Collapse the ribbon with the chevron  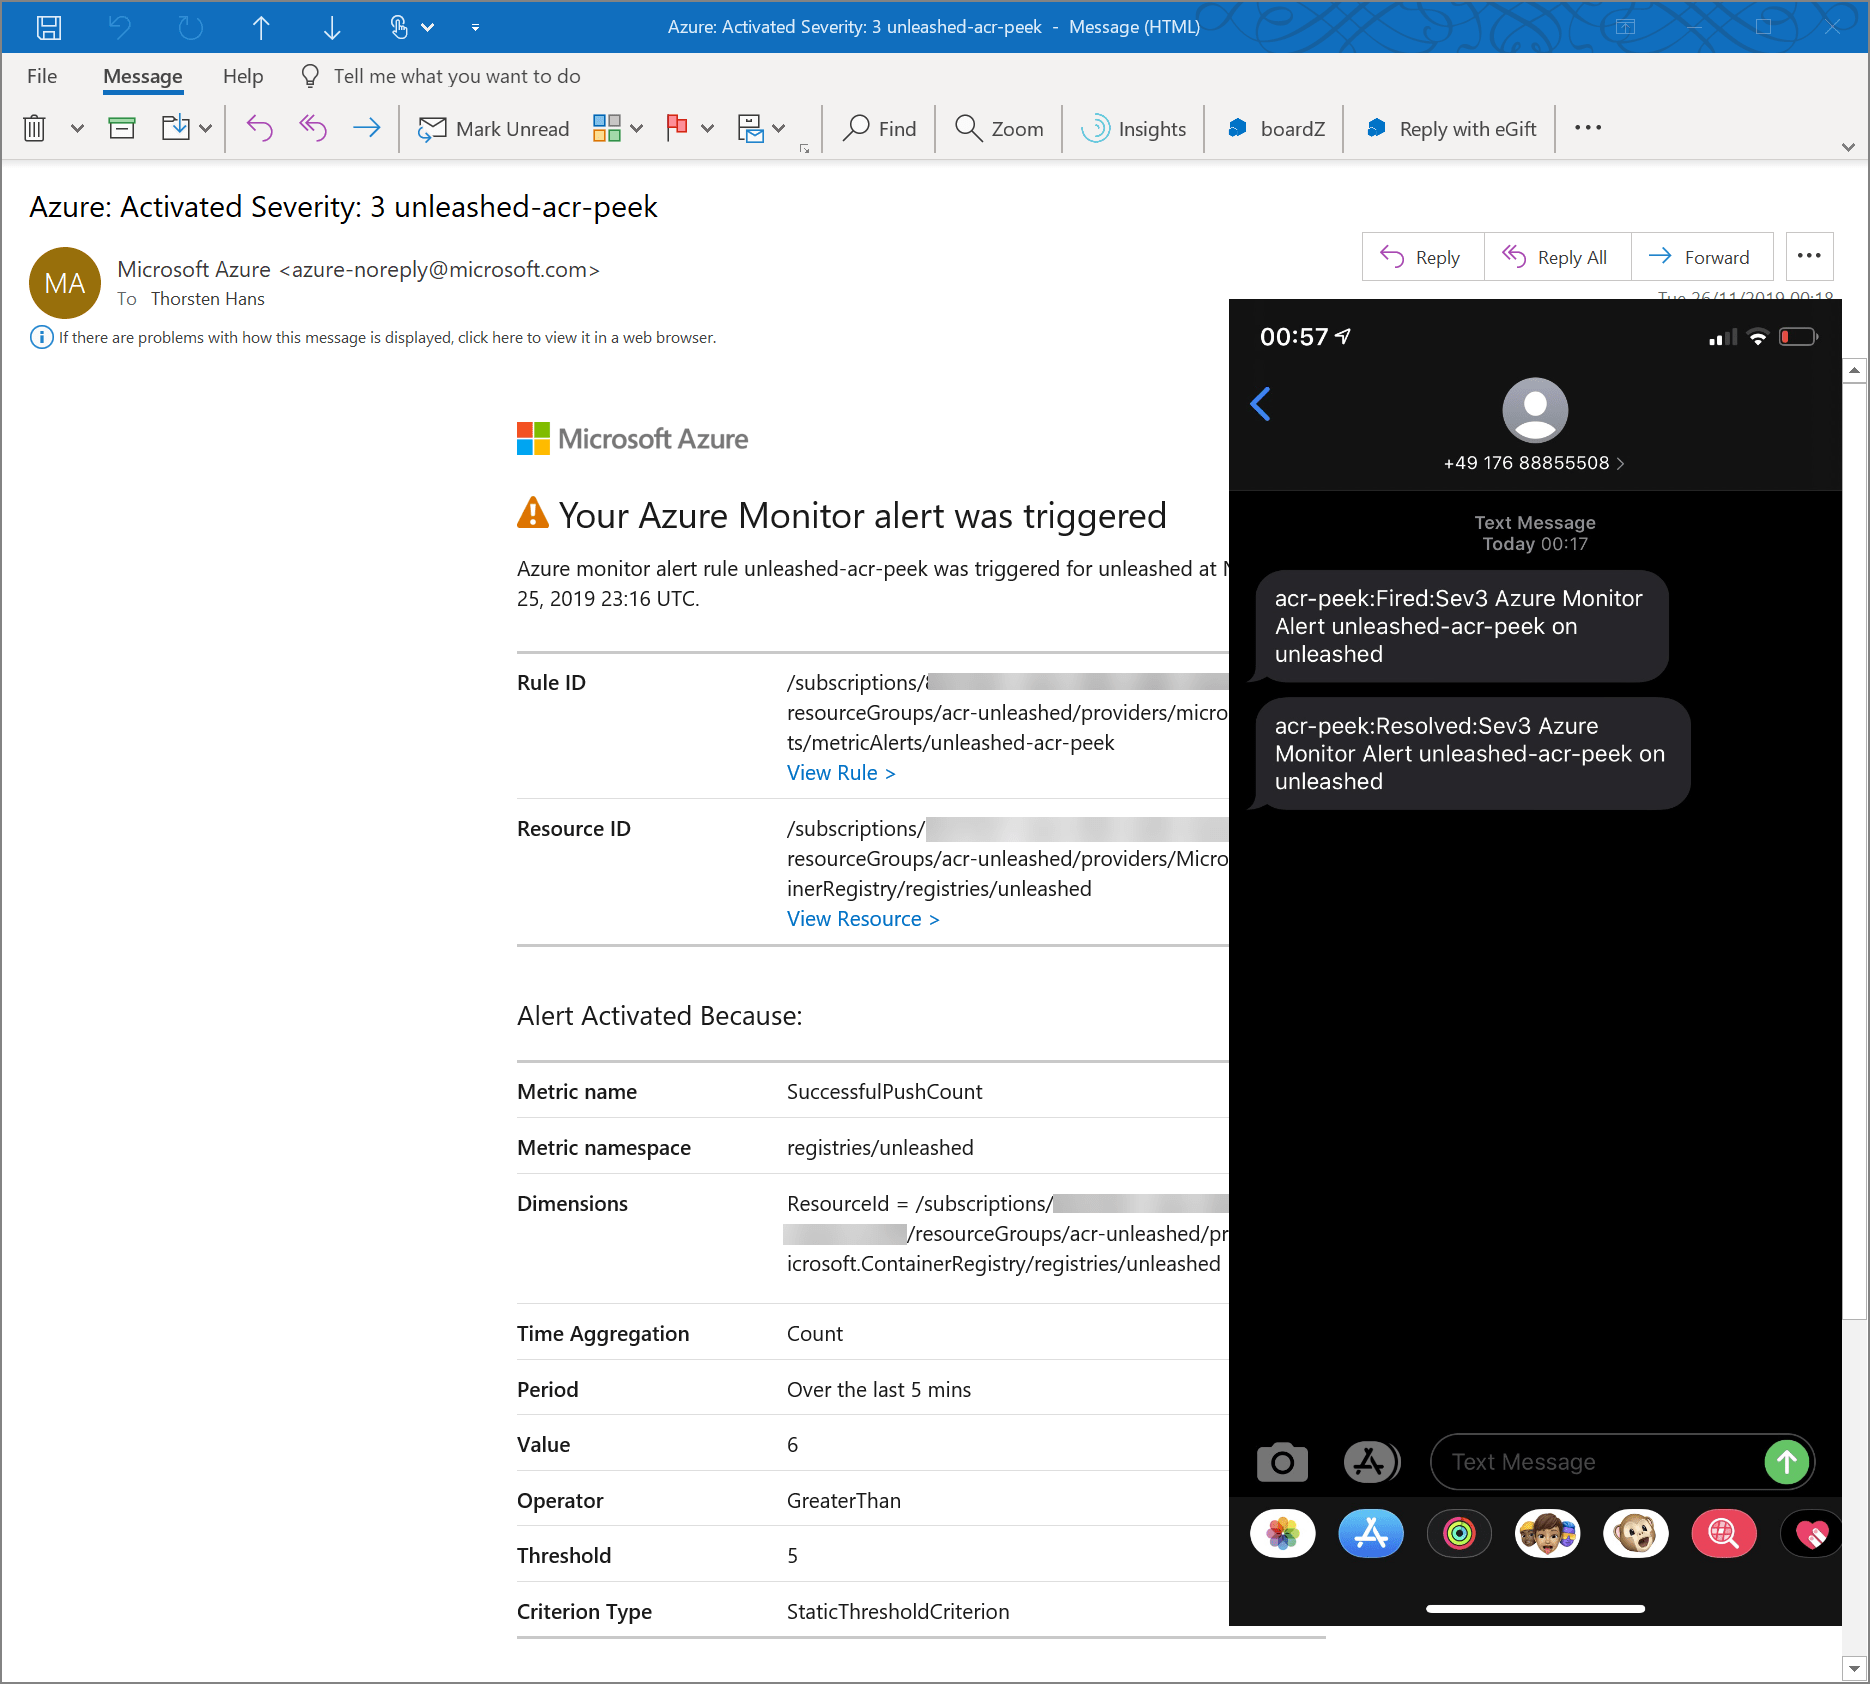[x=1847, y=146]
